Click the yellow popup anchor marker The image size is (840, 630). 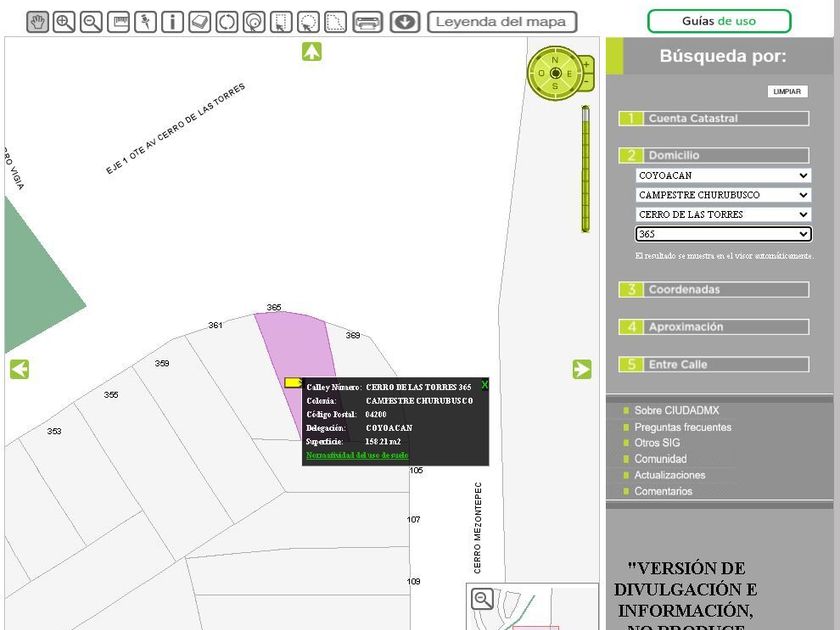293,382
